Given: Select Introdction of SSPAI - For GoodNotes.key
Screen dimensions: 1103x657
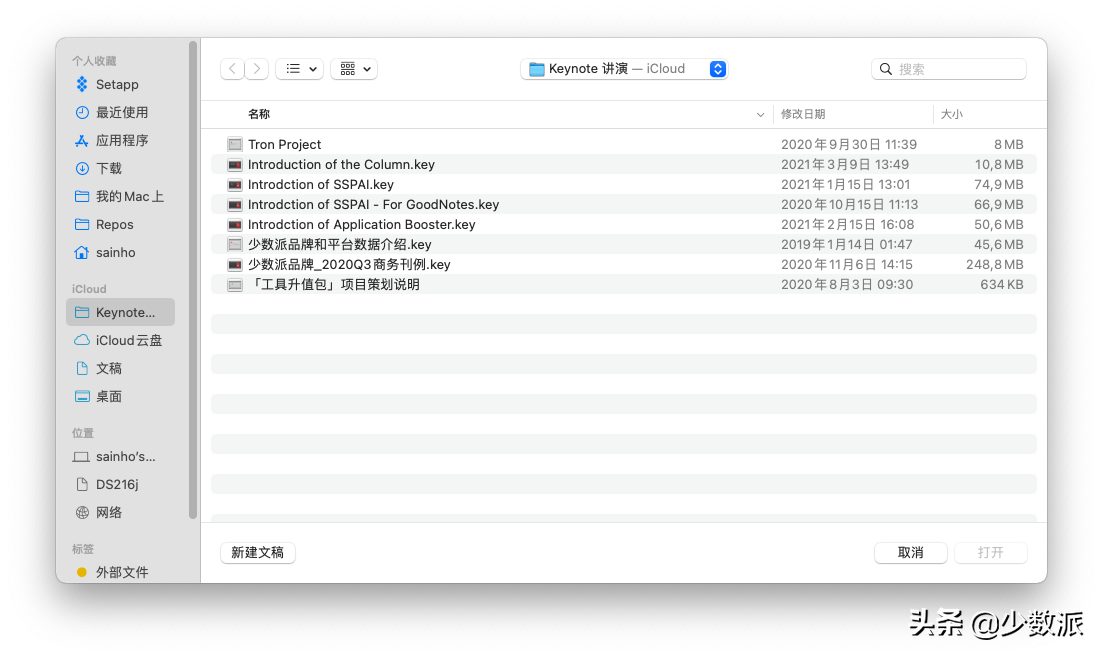Looking at the screenshot, I should 374,205.
